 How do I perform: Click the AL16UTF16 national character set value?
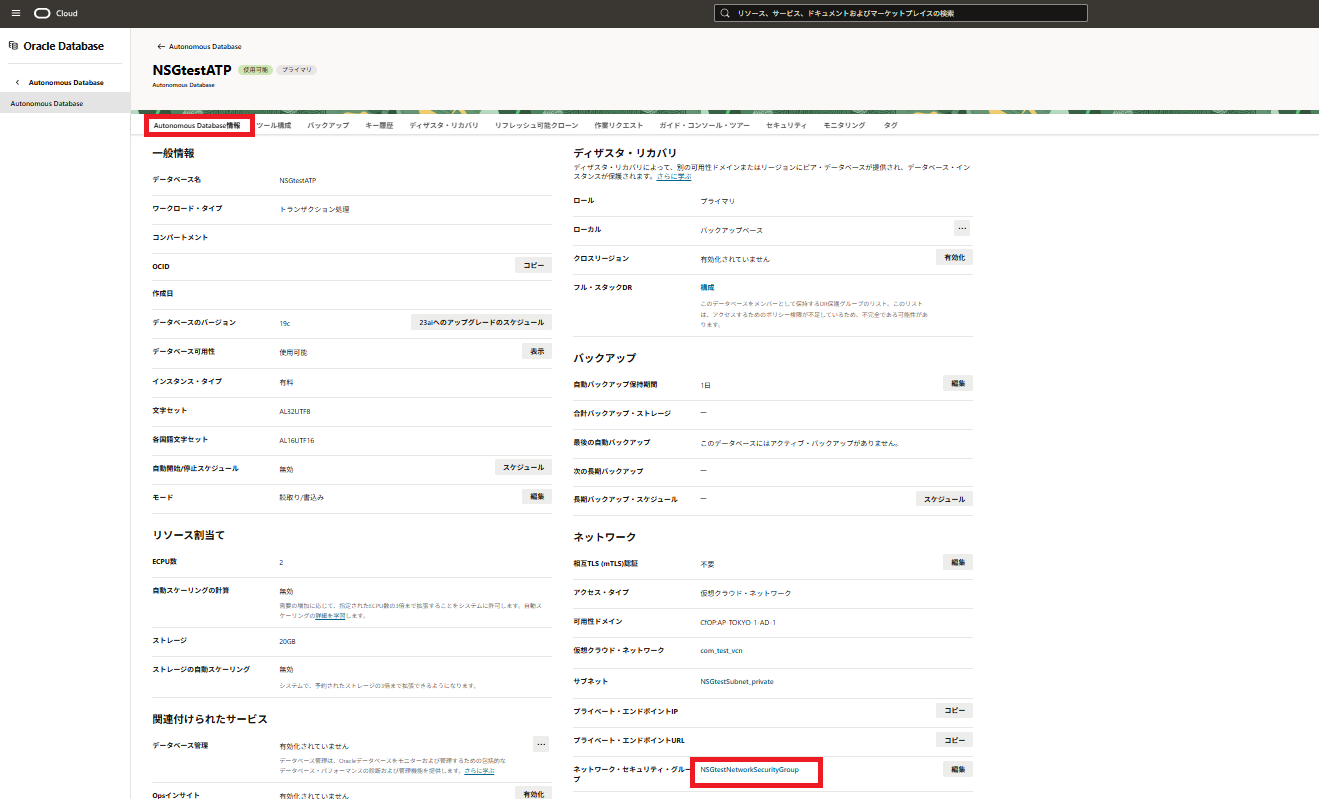click(x=297, y=440)
